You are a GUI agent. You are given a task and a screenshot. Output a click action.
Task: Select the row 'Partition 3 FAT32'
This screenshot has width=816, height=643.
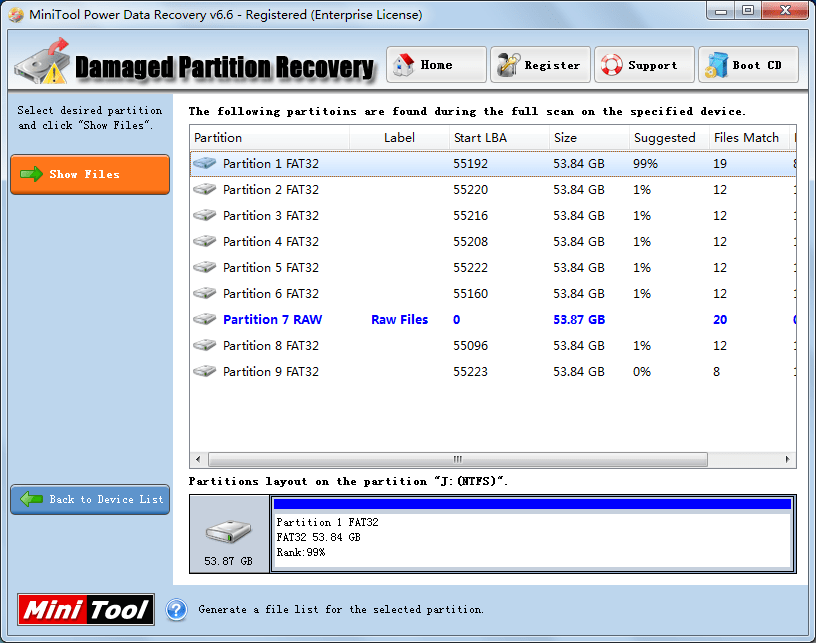click(493, 215)
